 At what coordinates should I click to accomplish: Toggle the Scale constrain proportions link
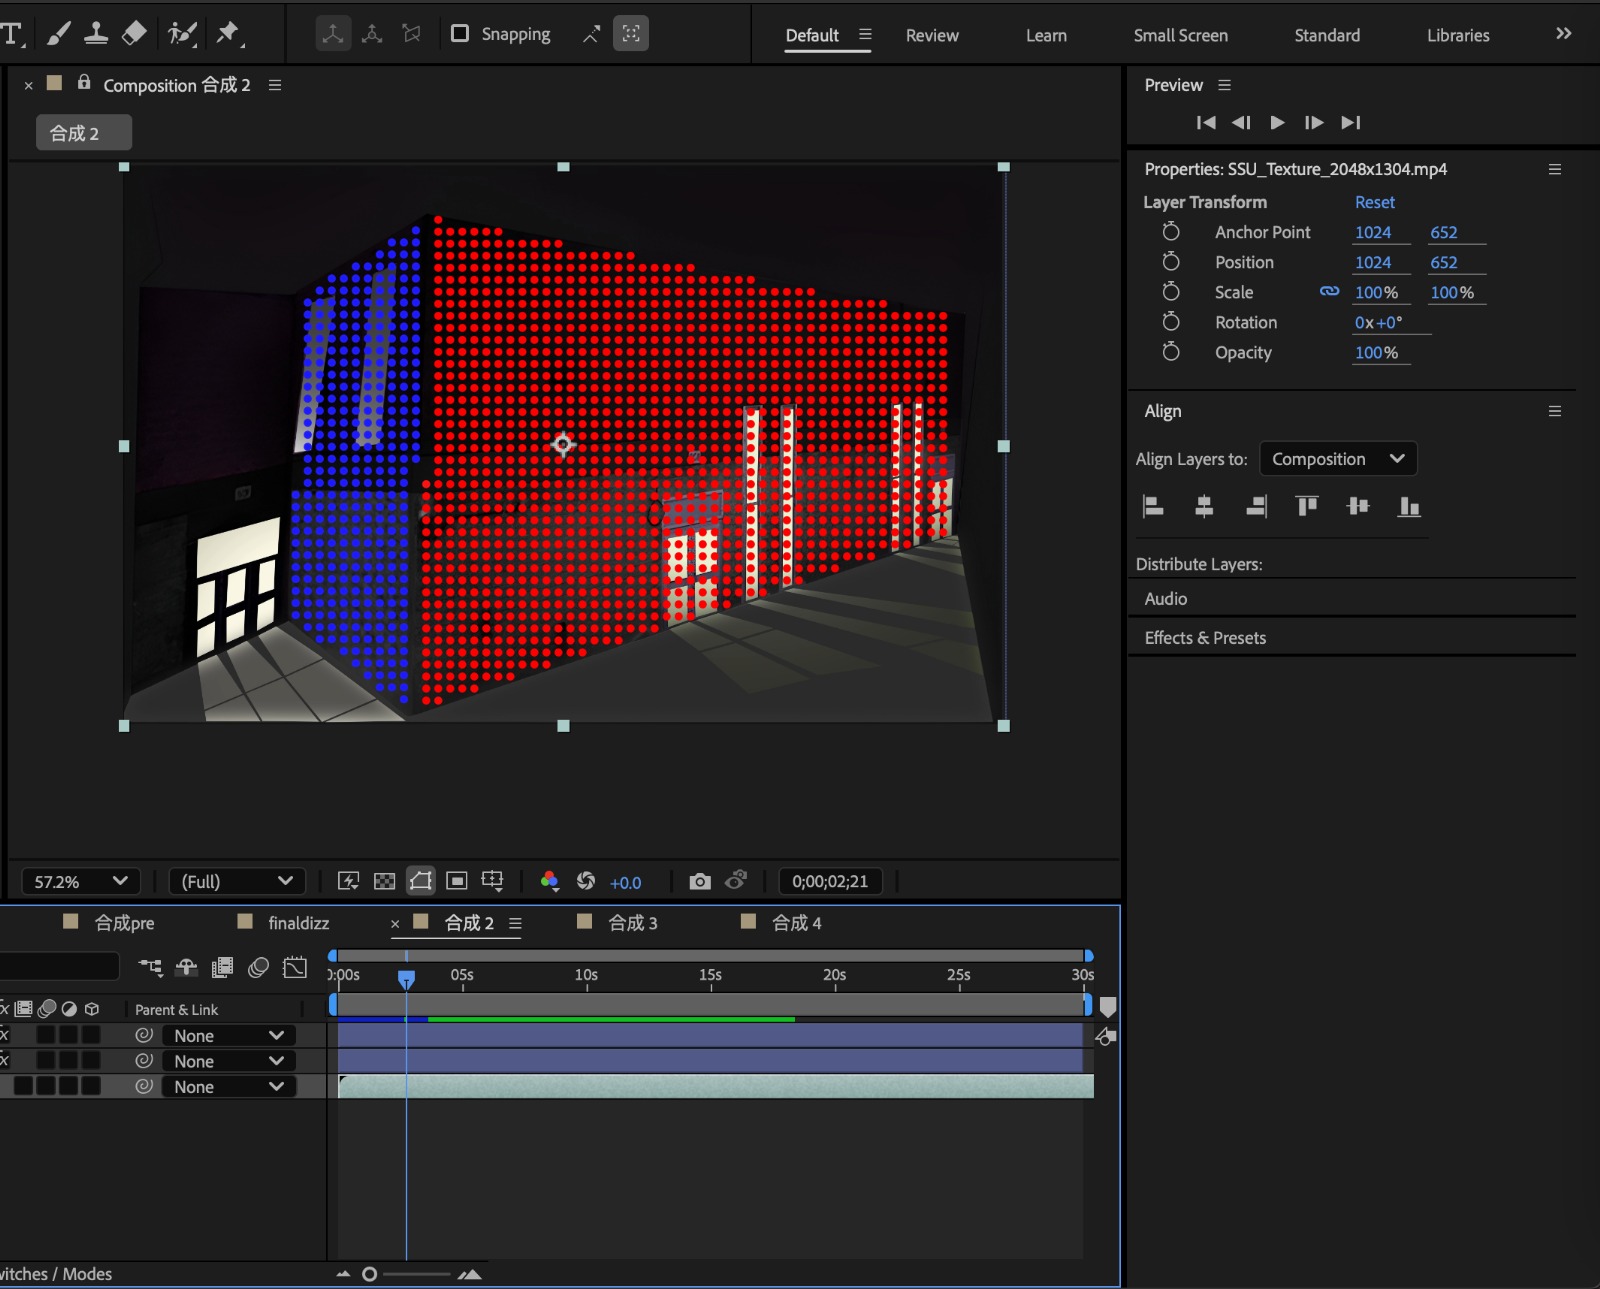[1329, 292]
